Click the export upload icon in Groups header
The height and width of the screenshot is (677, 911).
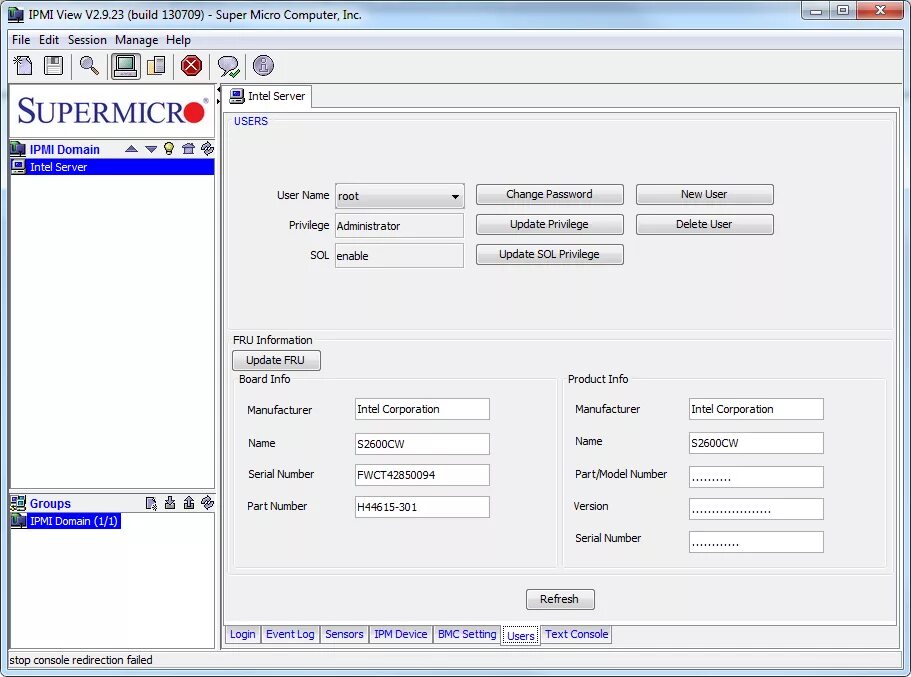tap(189, 503)
